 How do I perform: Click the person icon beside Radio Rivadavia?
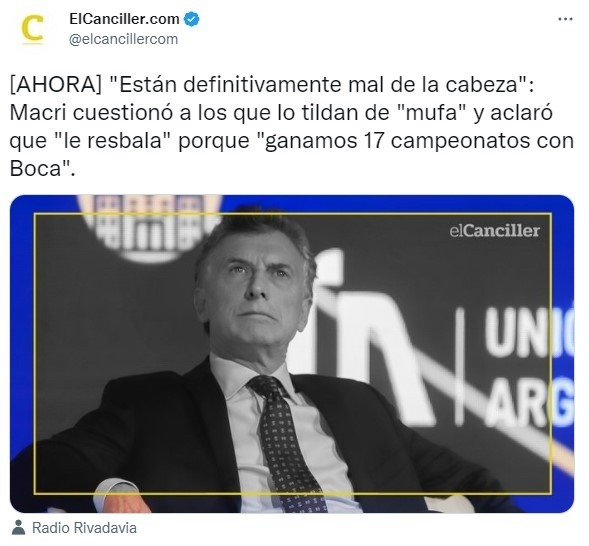pyautogui.click(x=18, y=528)
